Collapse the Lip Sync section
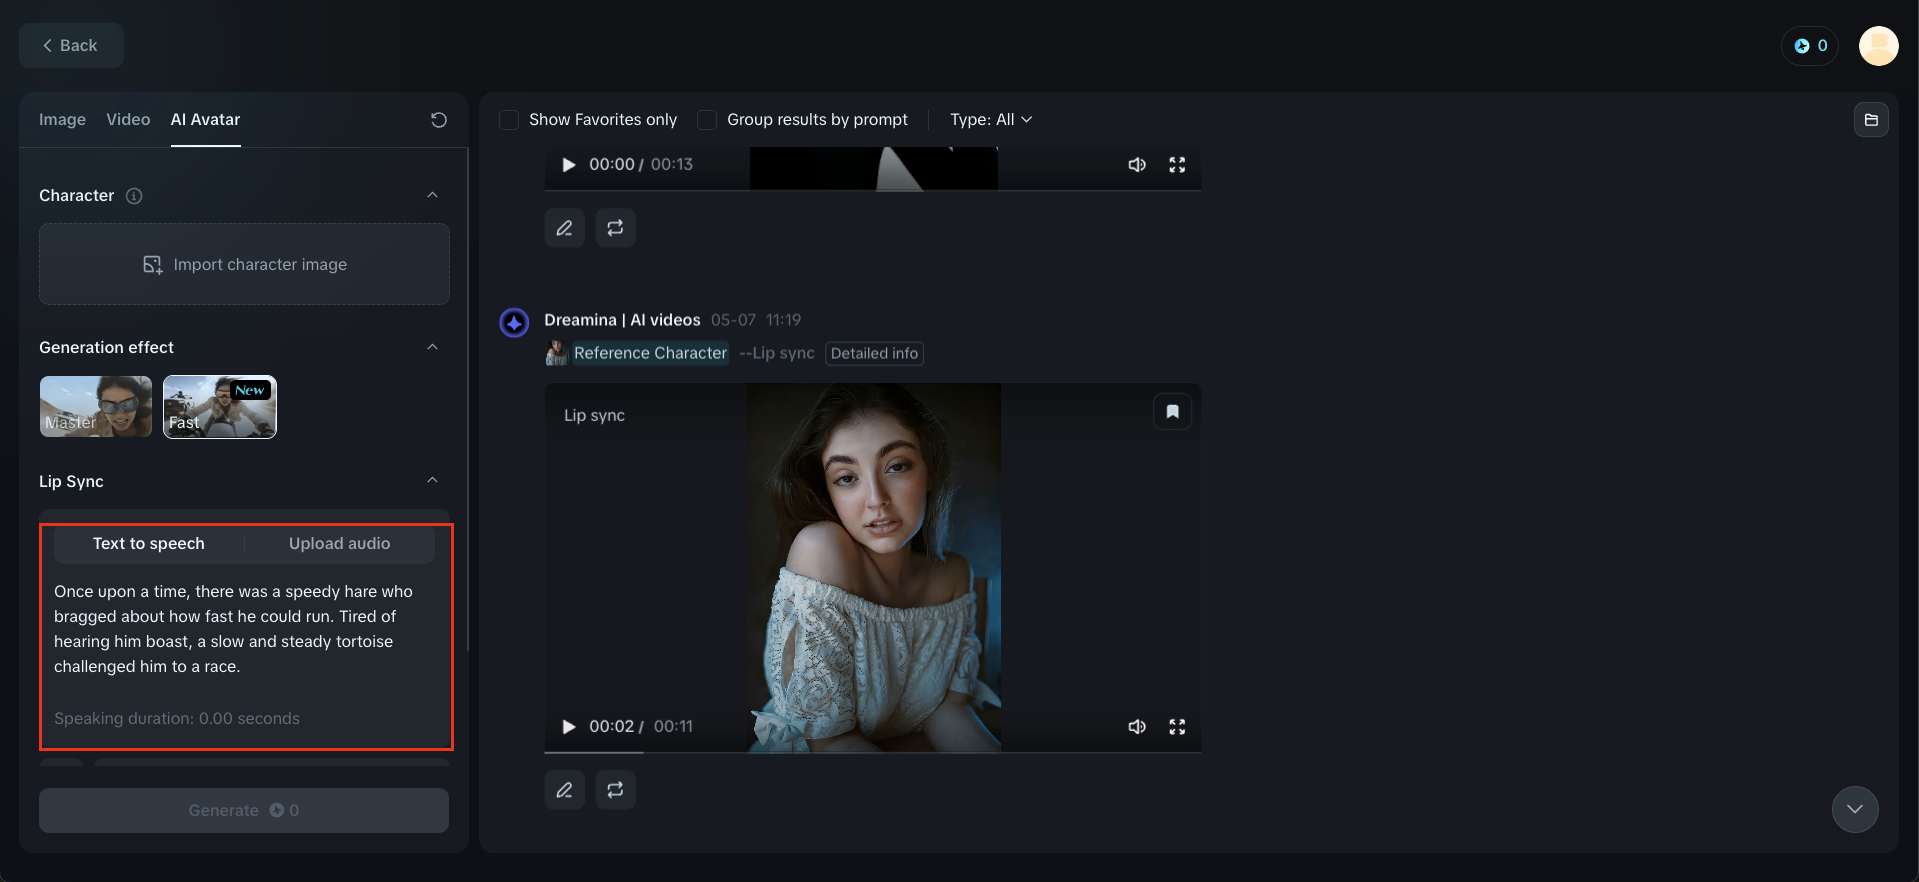Screen dimensions: 1919x882 [432, 480]
